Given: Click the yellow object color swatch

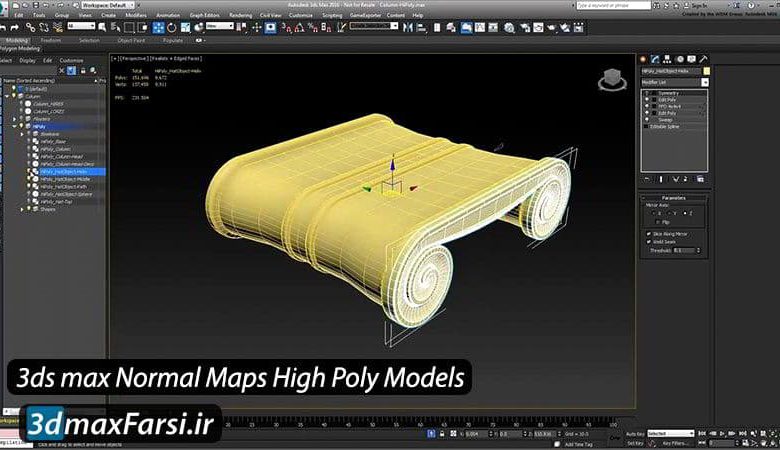Looking at the screenshot, I should coord(706,71).
